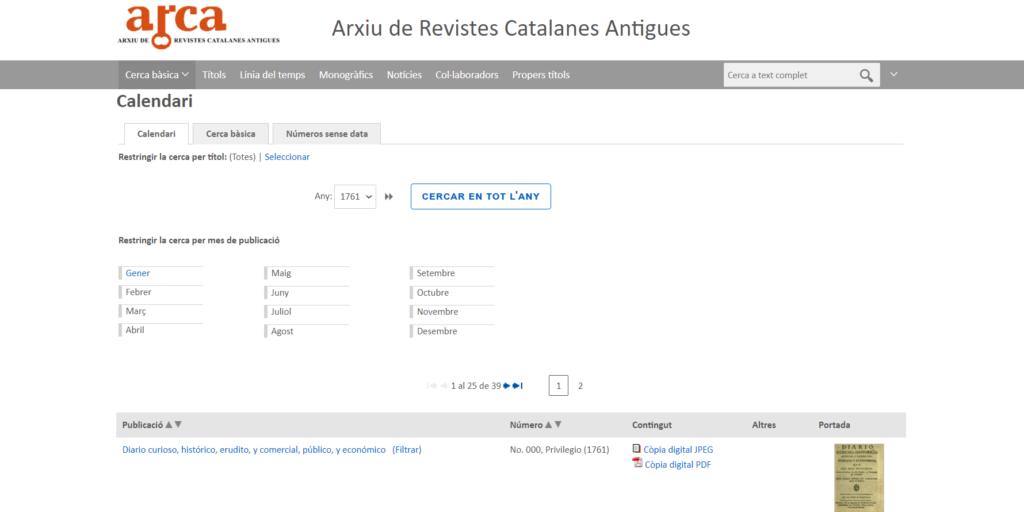
Task: Open Còpia digital JPEG link
Action: 679,449
